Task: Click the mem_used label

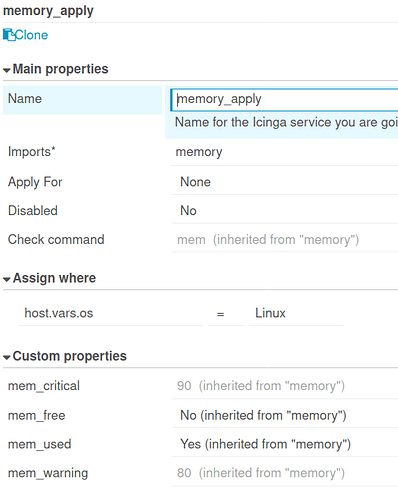Action: click(x=40, y=444)
